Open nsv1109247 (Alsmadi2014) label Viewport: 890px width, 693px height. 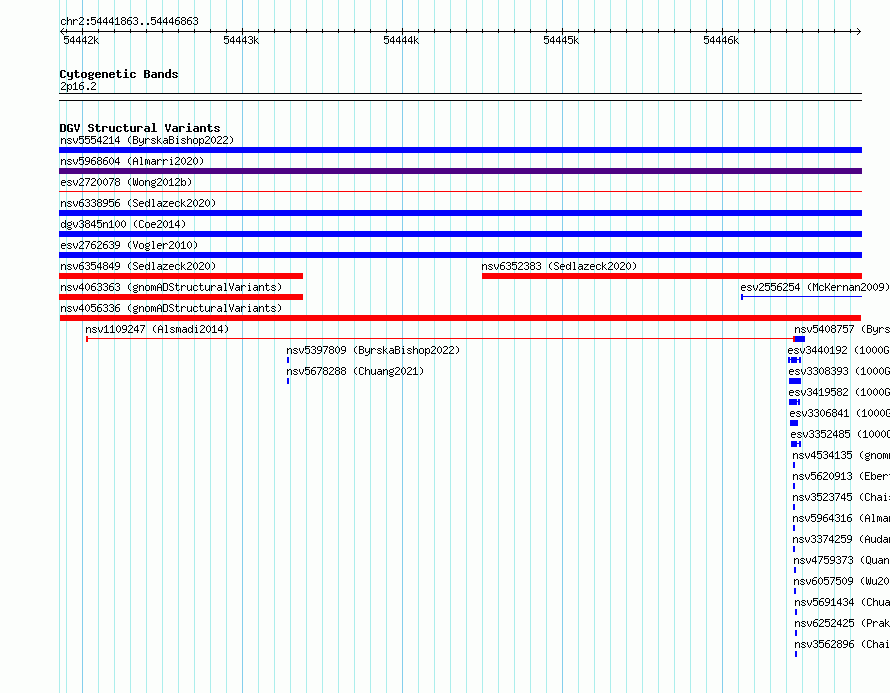point(157,329)
